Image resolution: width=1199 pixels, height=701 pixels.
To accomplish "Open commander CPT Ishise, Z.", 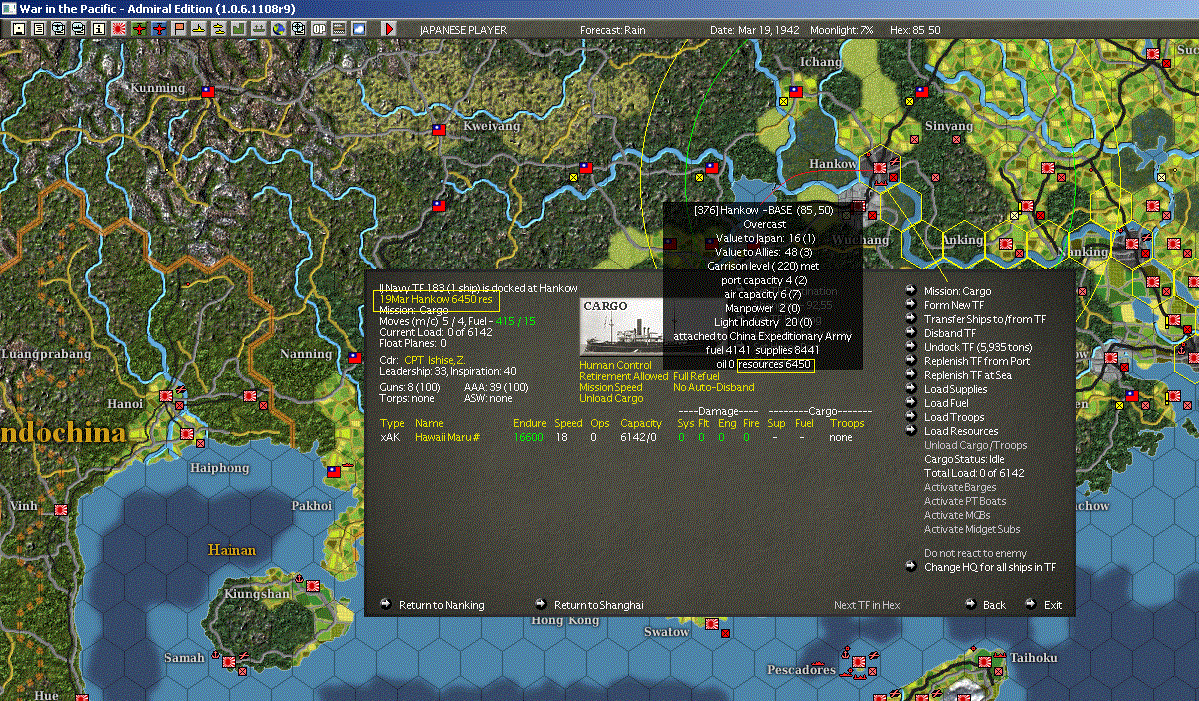I will click(x=434, y=360).
